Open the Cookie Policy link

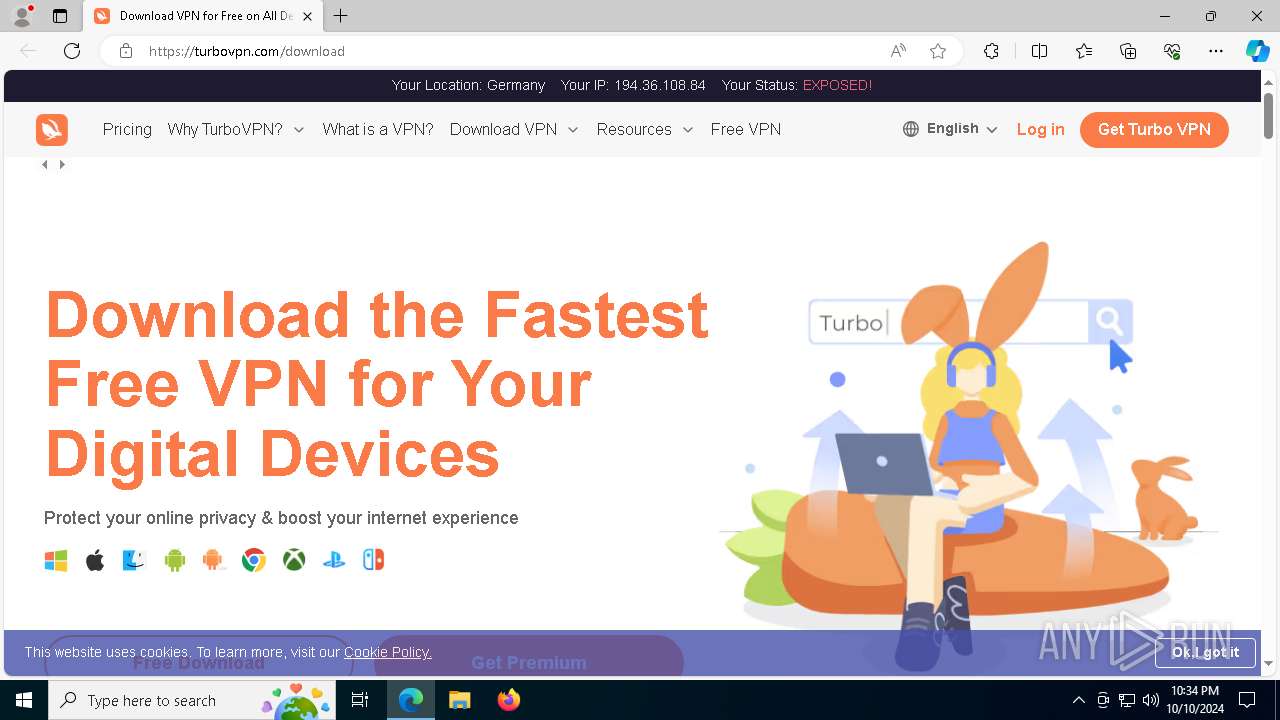pyautogui.click(x=388, y=652)
